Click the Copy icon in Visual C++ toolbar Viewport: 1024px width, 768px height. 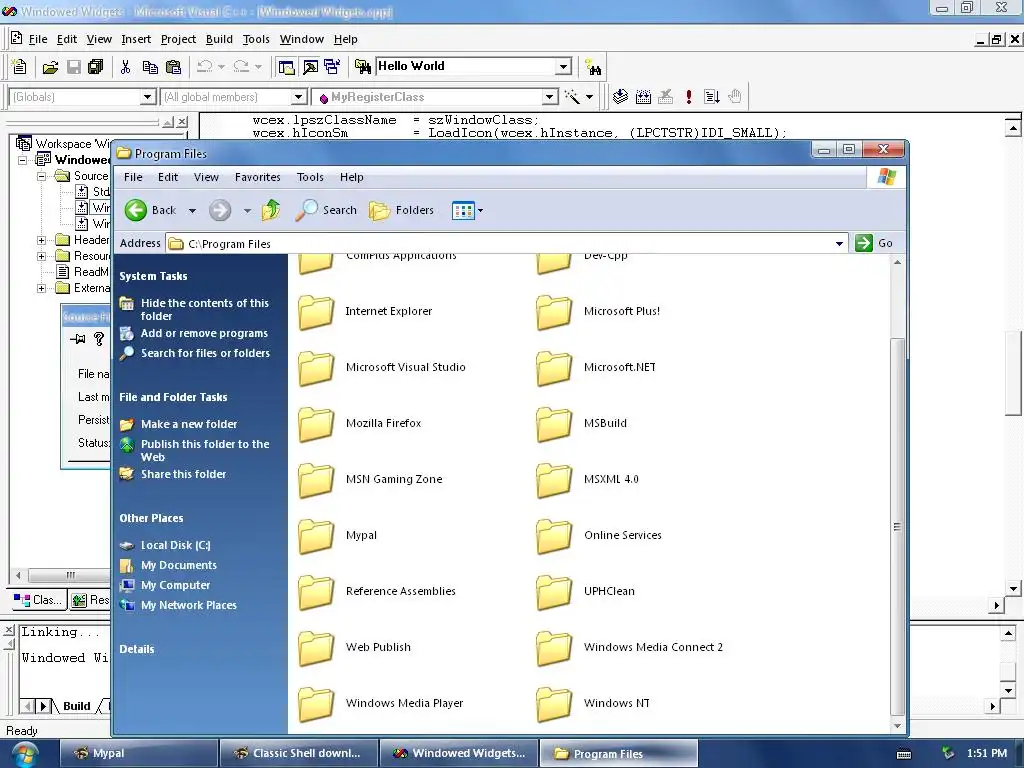(x=150, y=67)
